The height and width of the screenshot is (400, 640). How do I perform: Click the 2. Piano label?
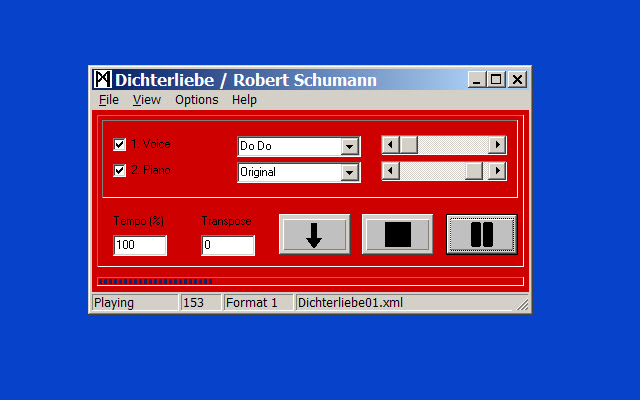point(151,170)
